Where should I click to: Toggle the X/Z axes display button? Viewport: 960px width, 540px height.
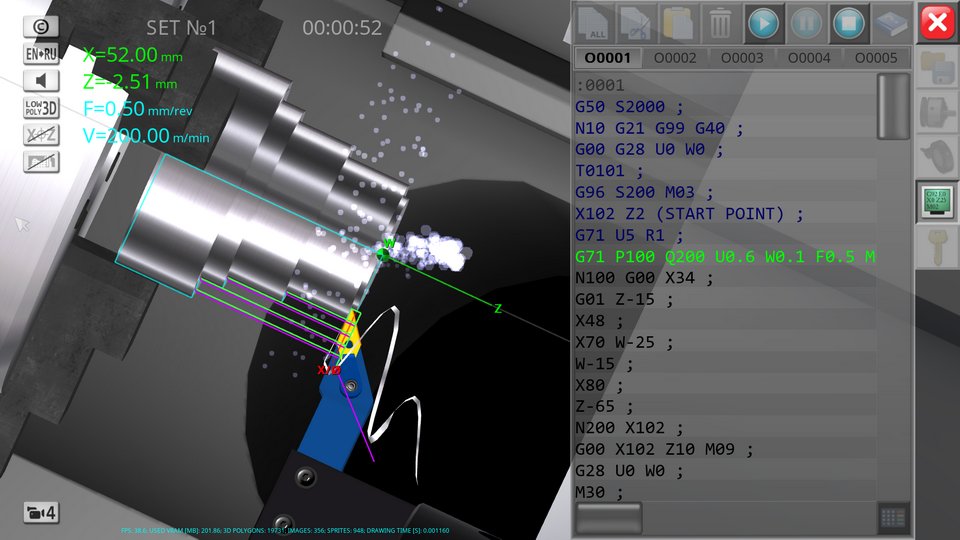[41, 135]
